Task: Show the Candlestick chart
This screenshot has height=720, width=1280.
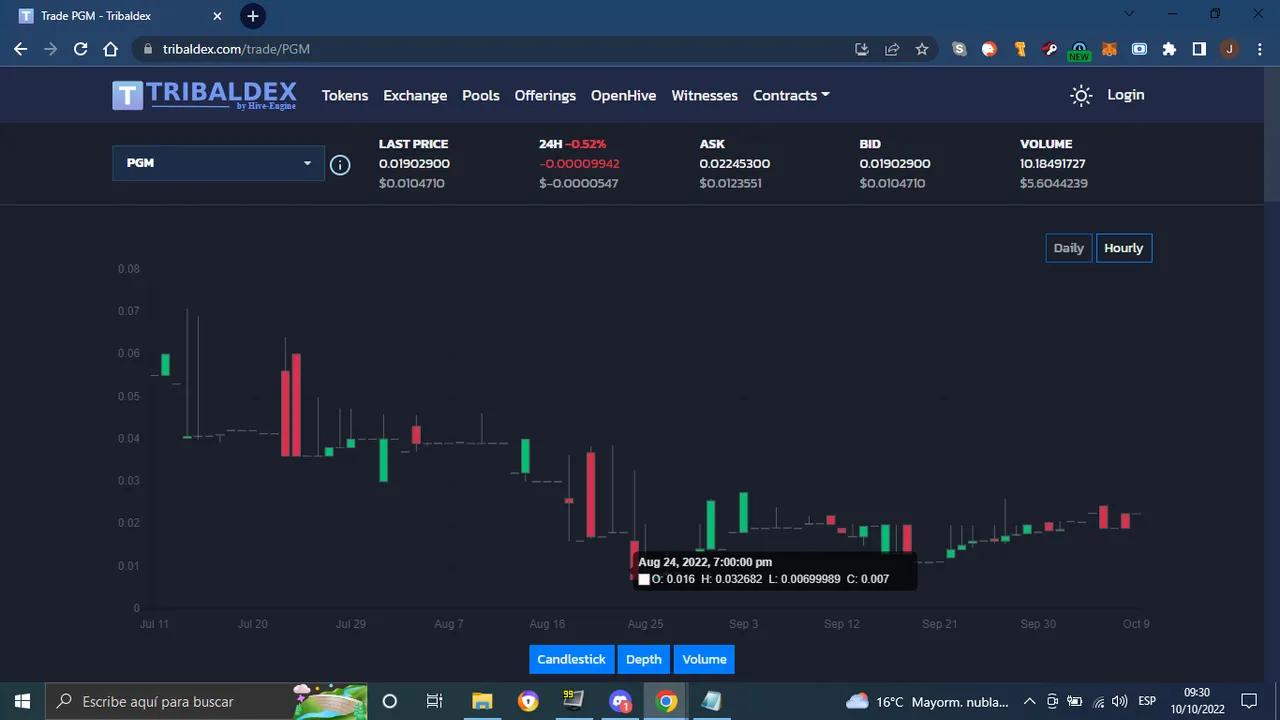Action: click(571, 659)
